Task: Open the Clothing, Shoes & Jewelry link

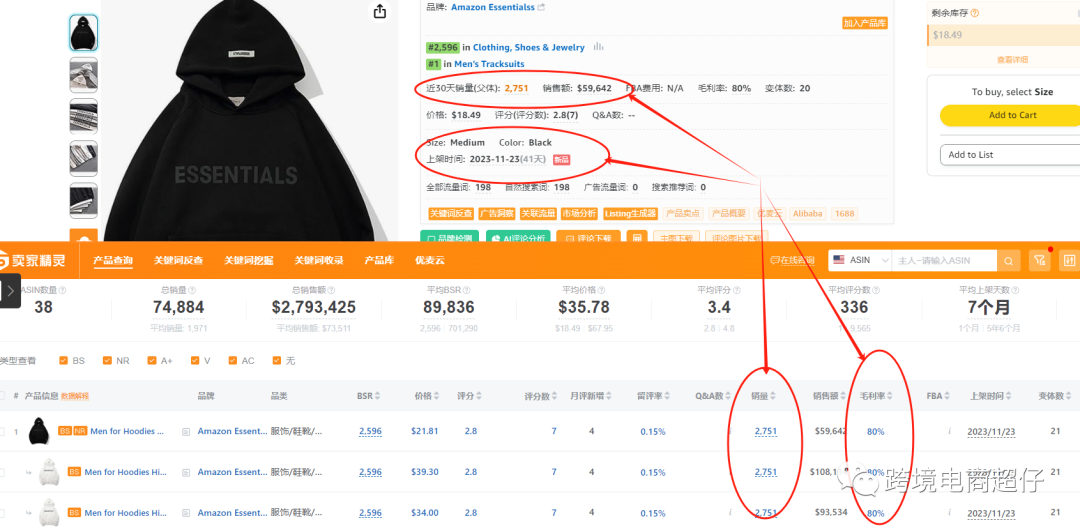Action: click(x=528, y=47)
